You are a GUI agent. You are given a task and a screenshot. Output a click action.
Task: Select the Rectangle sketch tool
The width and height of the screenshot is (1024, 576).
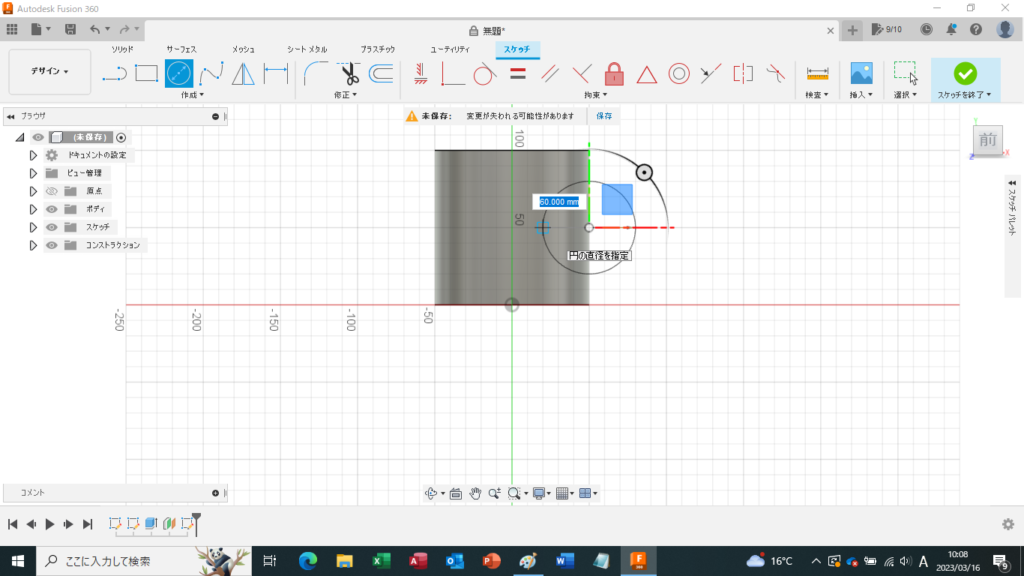[x=146, y=74]
